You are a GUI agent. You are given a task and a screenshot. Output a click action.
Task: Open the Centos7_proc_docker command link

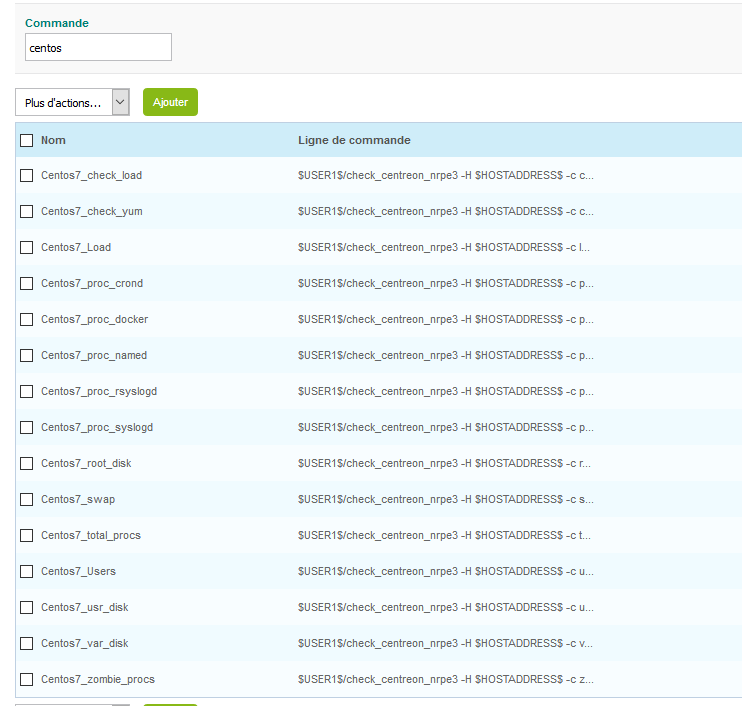coord(94,319)
